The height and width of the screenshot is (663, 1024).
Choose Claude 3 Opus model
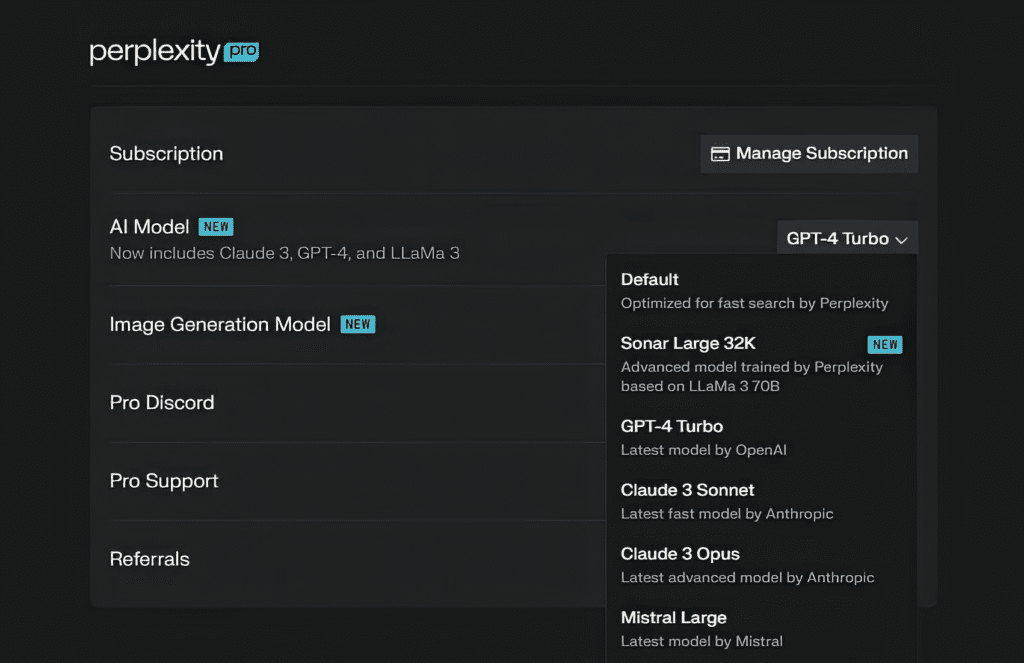[x=761, y=565]
